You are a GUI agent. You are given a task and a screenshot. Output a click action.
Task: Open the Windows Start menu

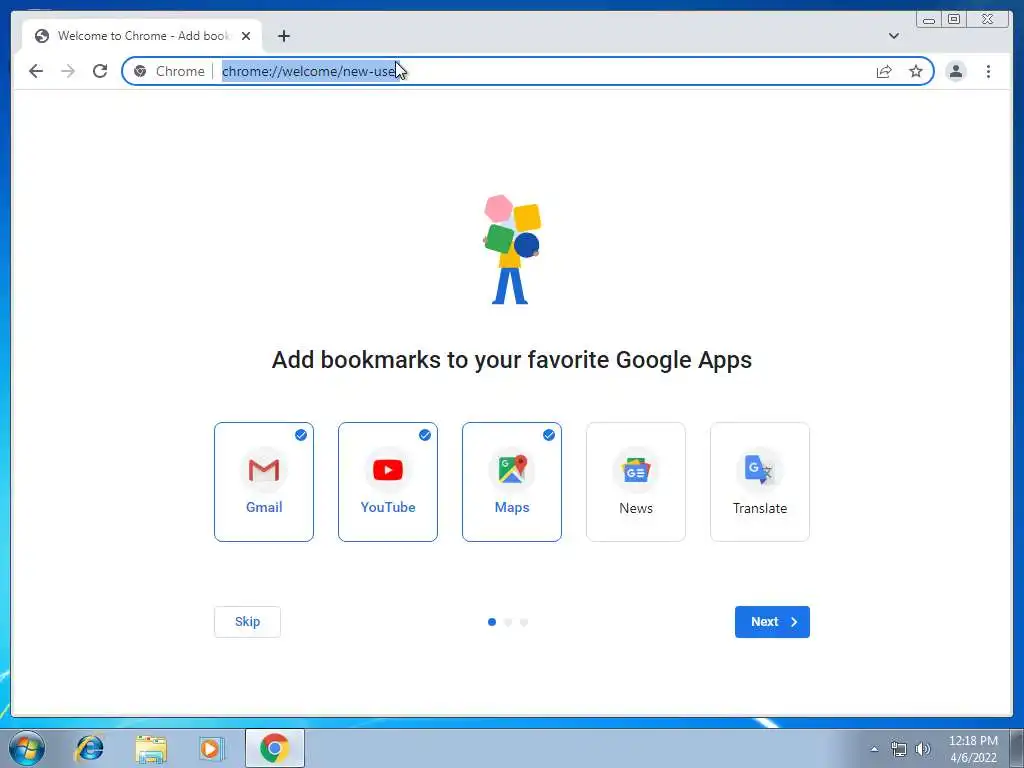pyautogui.click(x=27, y=748)
